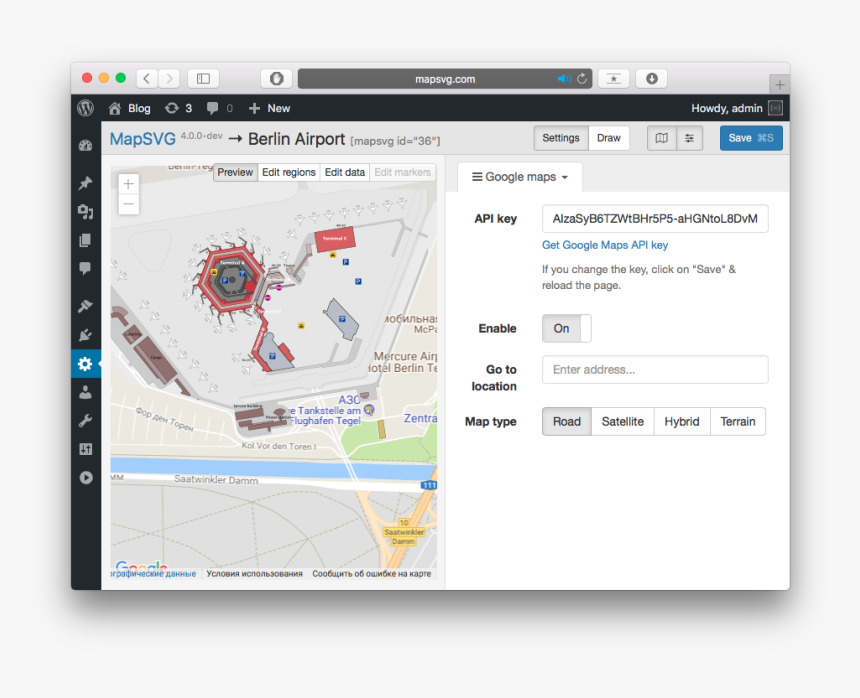Click the Tankstelle am Flughafen Tegel label
Screen dimensions: 860x698
tap(325, 415)
